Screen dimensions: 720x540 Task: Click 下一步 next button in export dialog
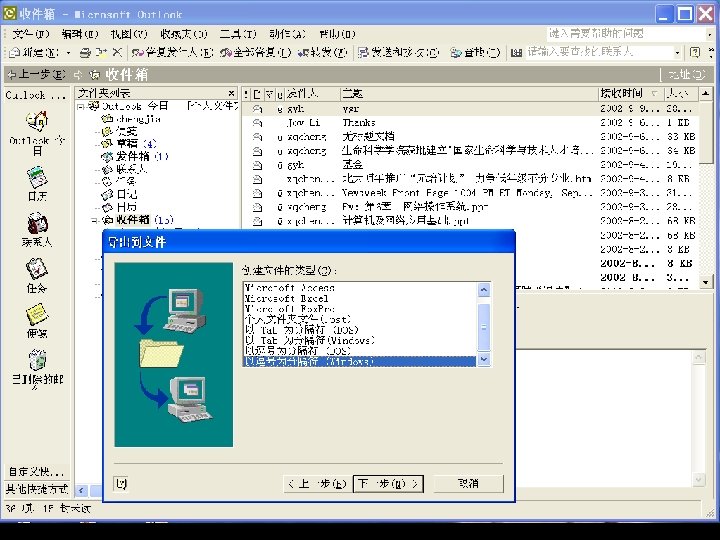388,484
